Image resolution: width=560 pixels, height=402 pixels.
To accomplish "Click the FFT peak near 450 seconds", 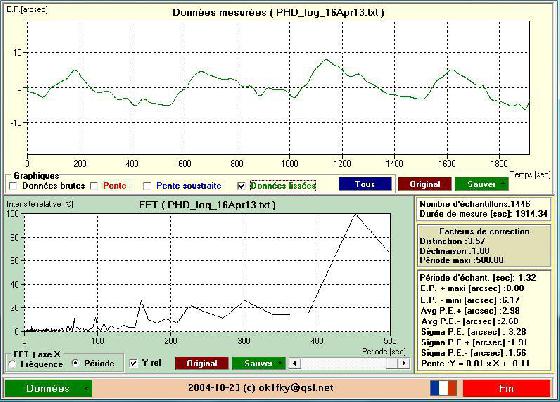I will pos(355,214).
